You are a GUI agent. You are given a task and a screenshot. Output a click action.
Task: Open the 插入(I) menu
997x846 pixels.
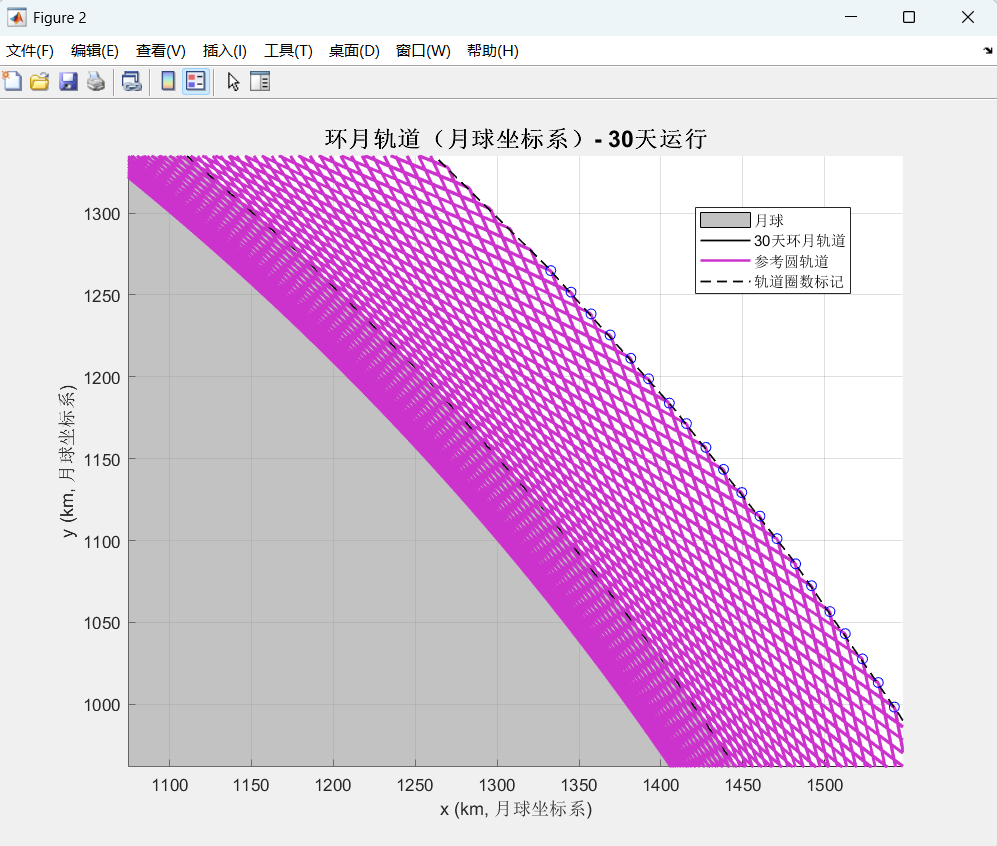pos(224,51)
